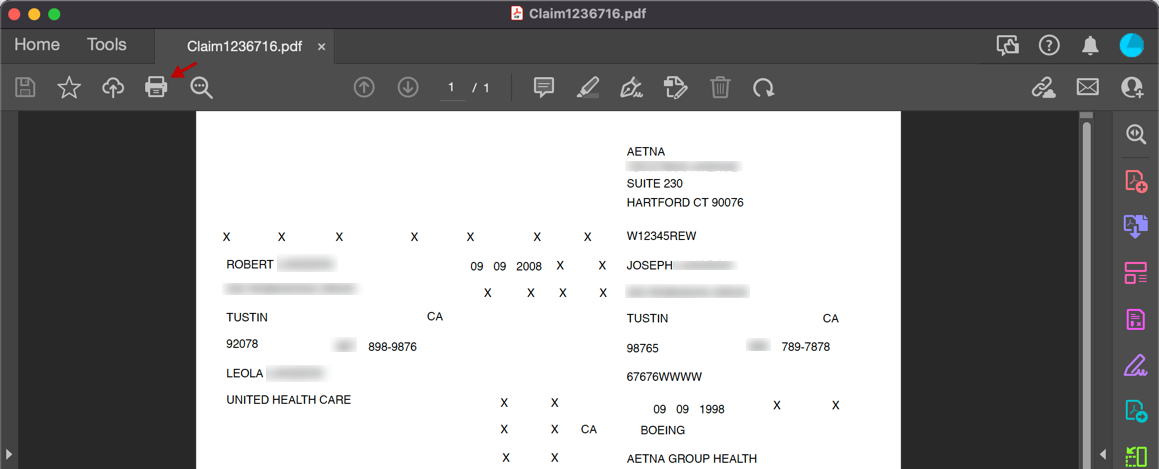Open the Fill & Sign pen tool
The width and height of the screenshot is (1159, 469).
point(631,87)
